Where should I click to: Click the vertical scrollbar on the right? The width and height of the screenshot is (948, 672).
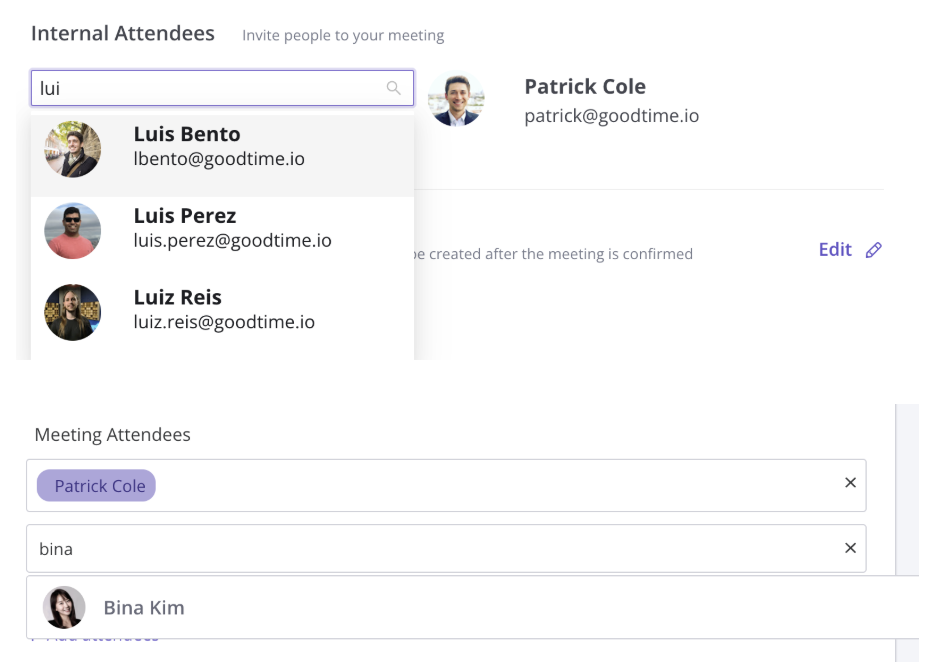907,532
